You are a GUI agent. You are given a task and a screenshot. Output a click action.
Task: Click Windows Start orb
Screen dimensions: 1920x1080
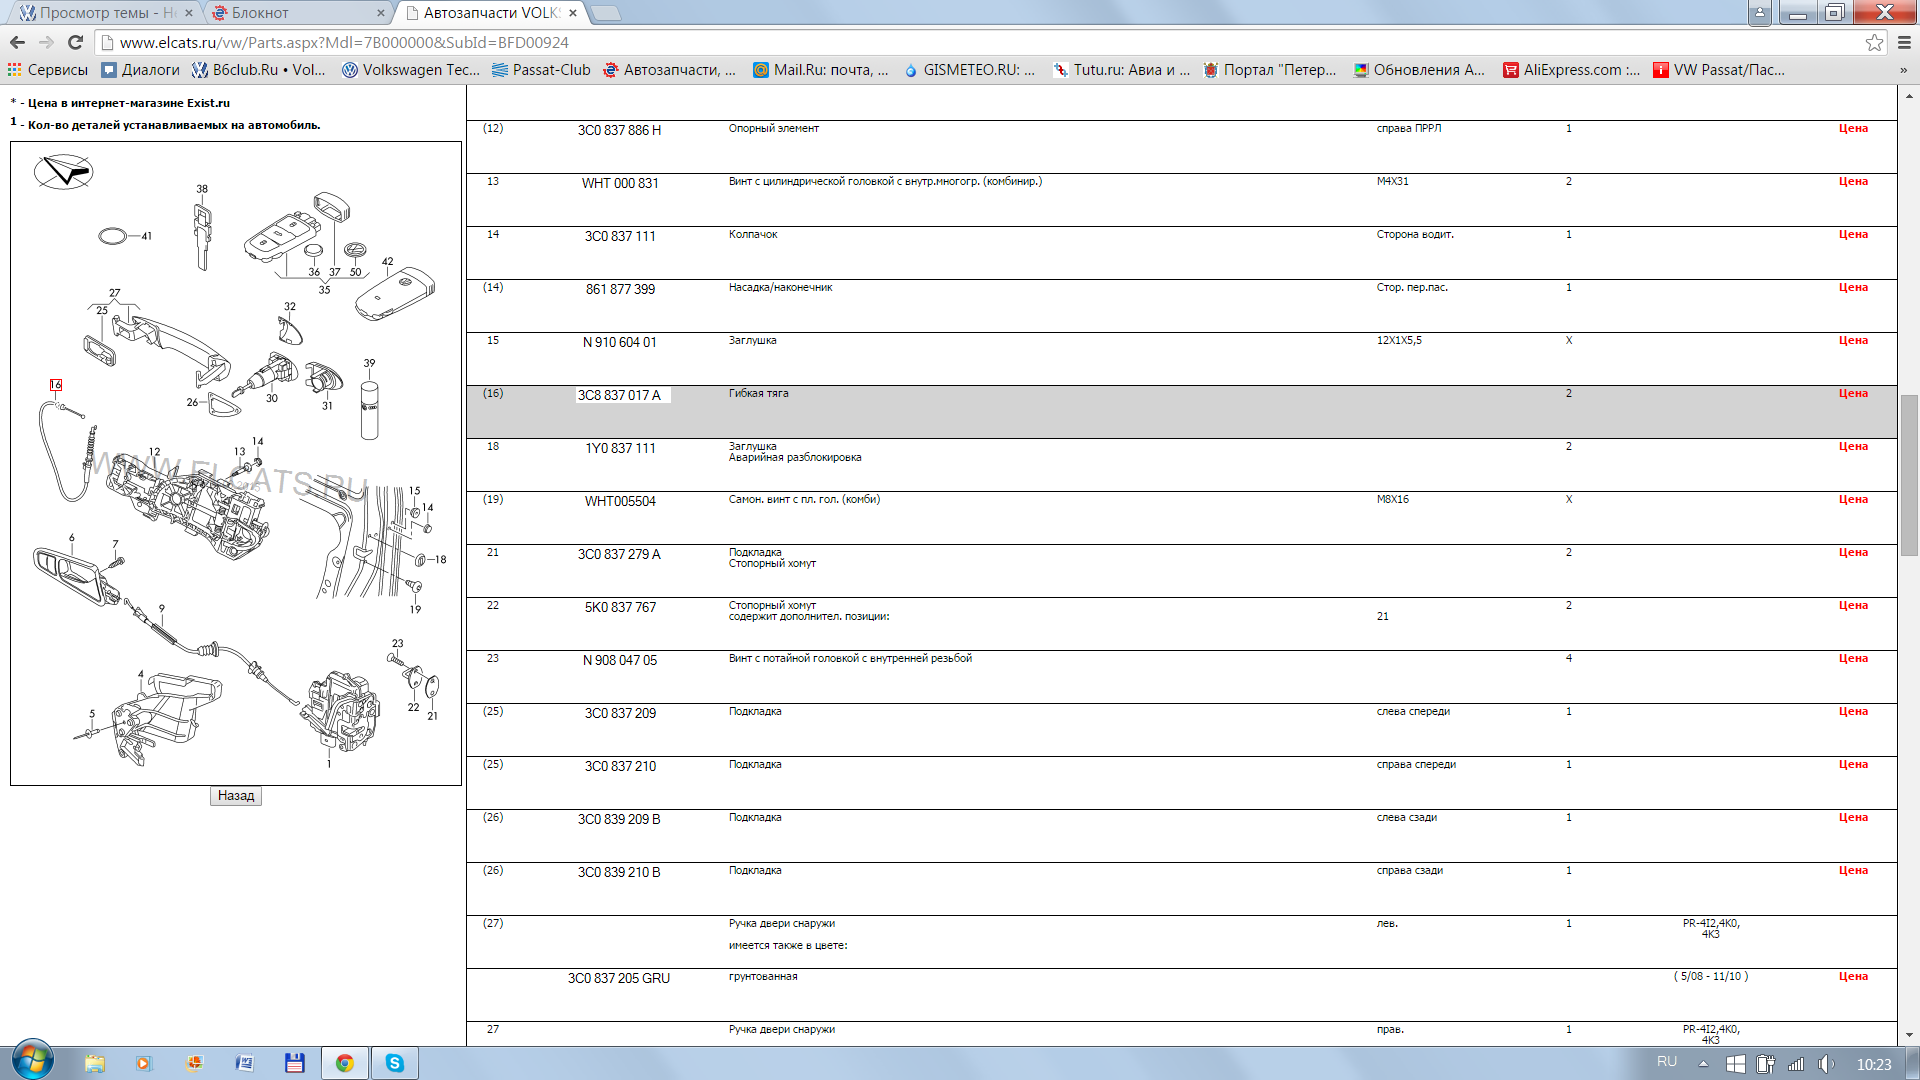point(32,1060)
